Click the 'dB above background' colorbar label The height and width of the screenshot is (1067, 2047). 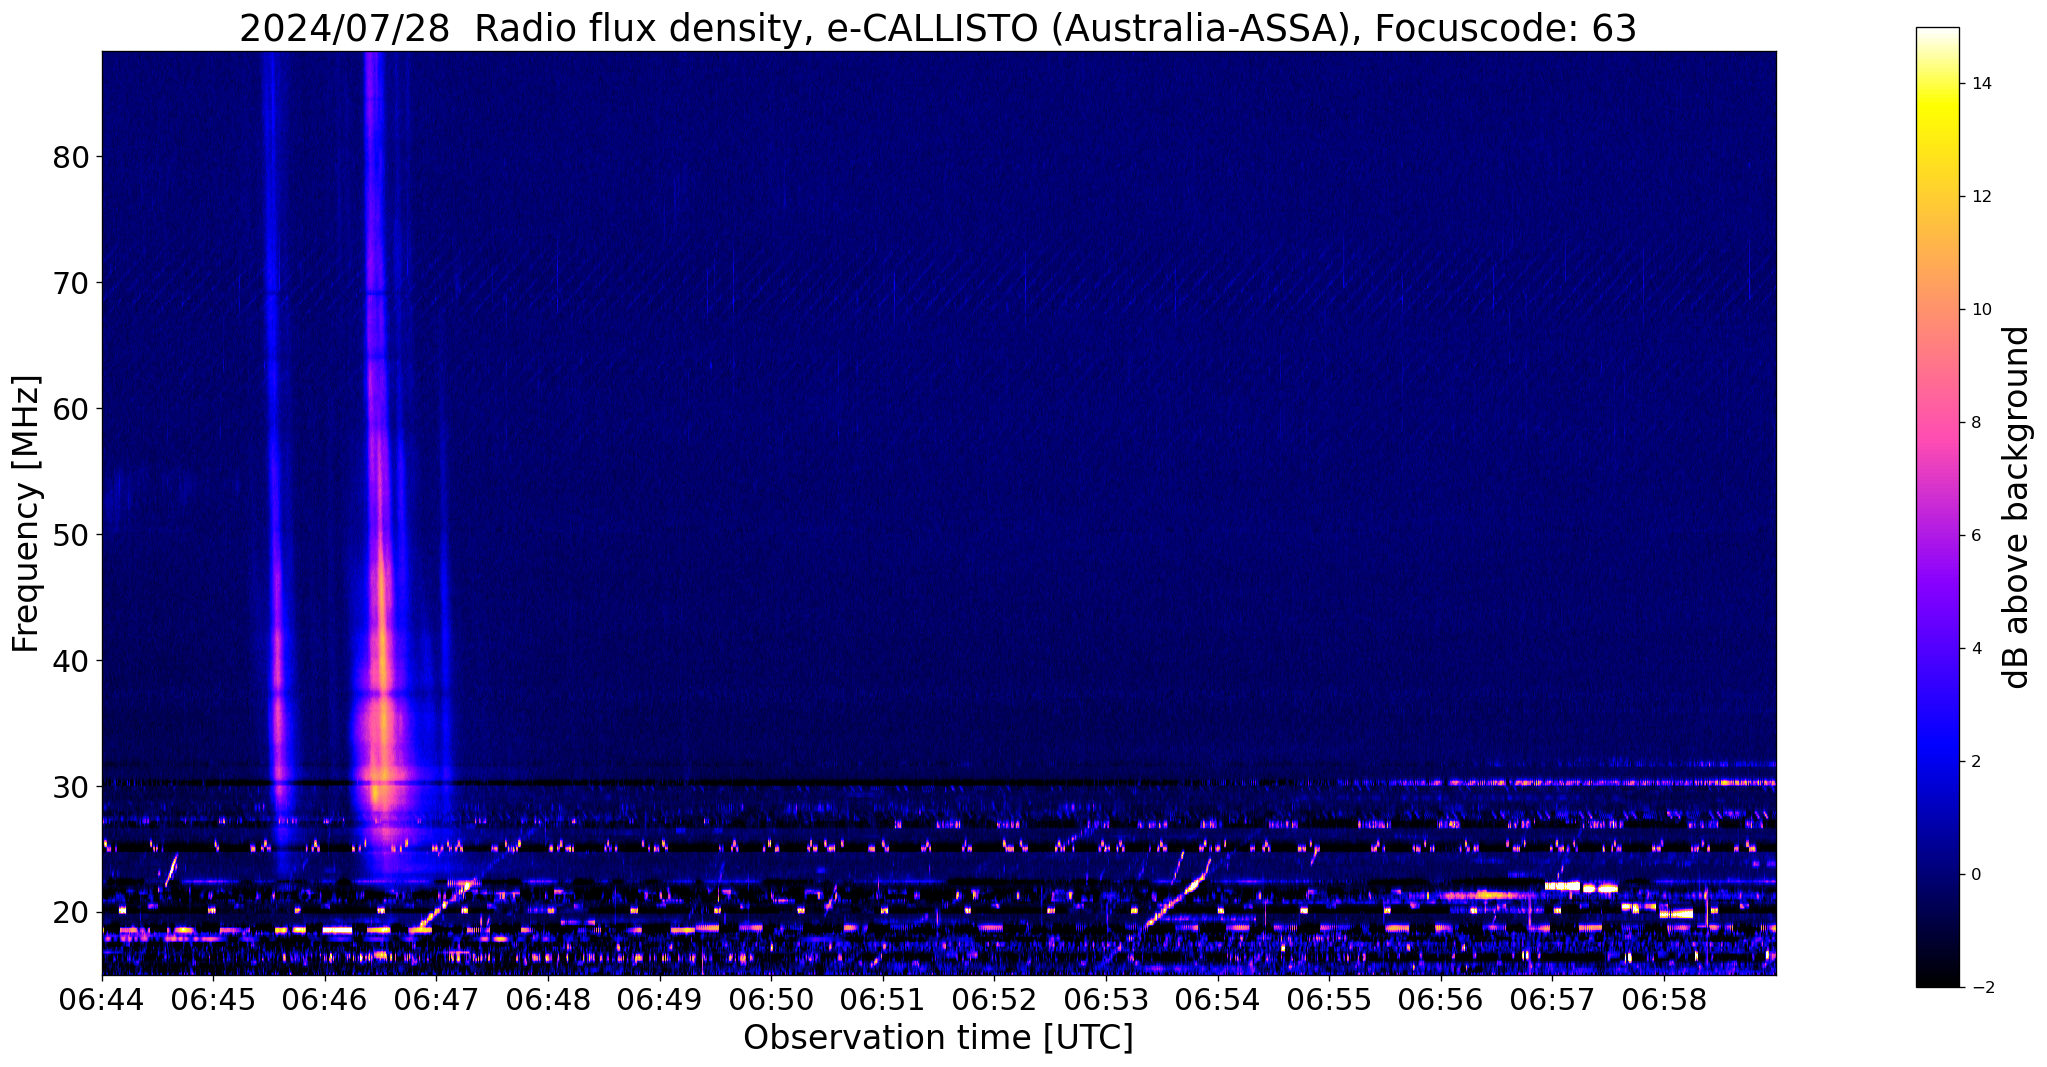pyautogui.click(x=2017, y=507)
